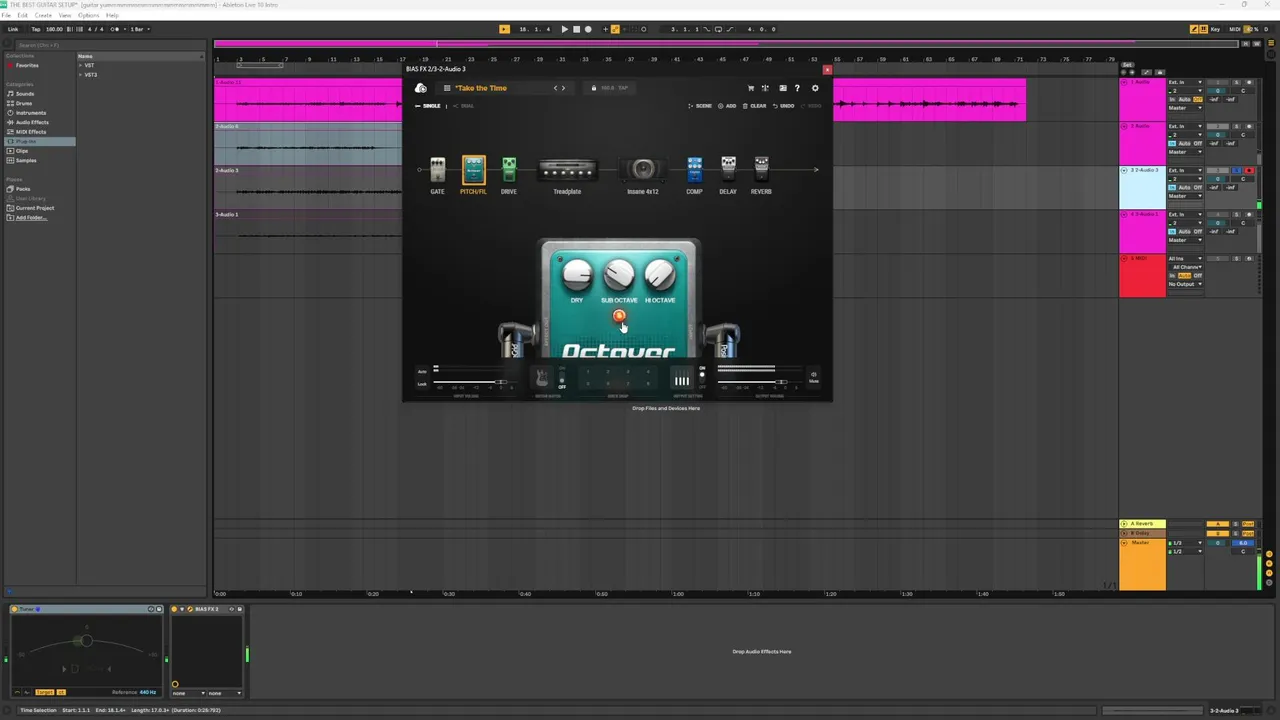Select the DELAY pedal
1280x720 pixels.
tap(728, 171)
